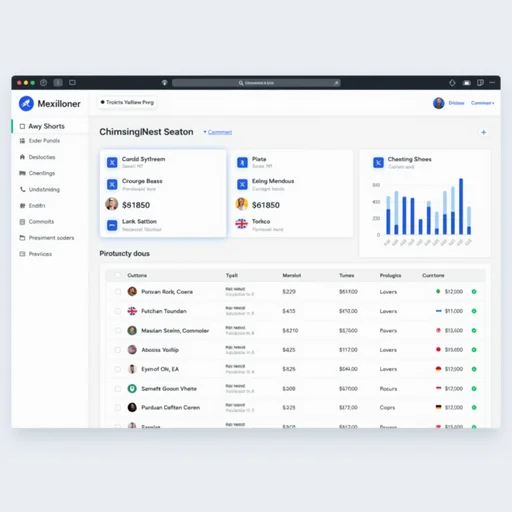
Task: Click the Futchan Toundan flag icon
Action: pyautogui.click(x=132, y=311)
